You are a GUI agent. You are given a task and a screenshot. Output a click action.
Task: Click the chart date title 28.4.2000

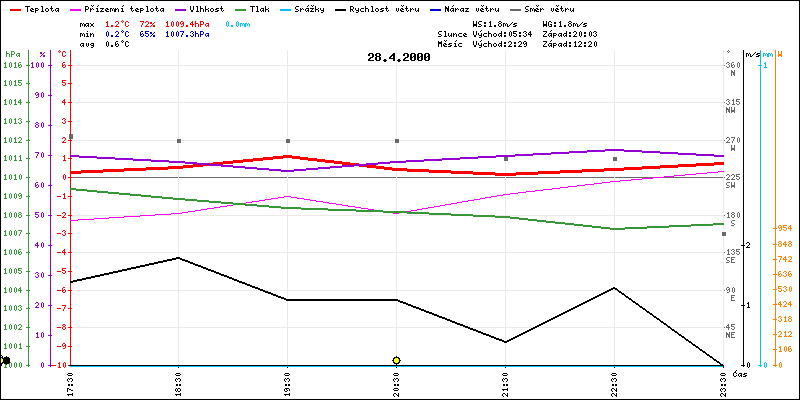[x=398, y=57]
